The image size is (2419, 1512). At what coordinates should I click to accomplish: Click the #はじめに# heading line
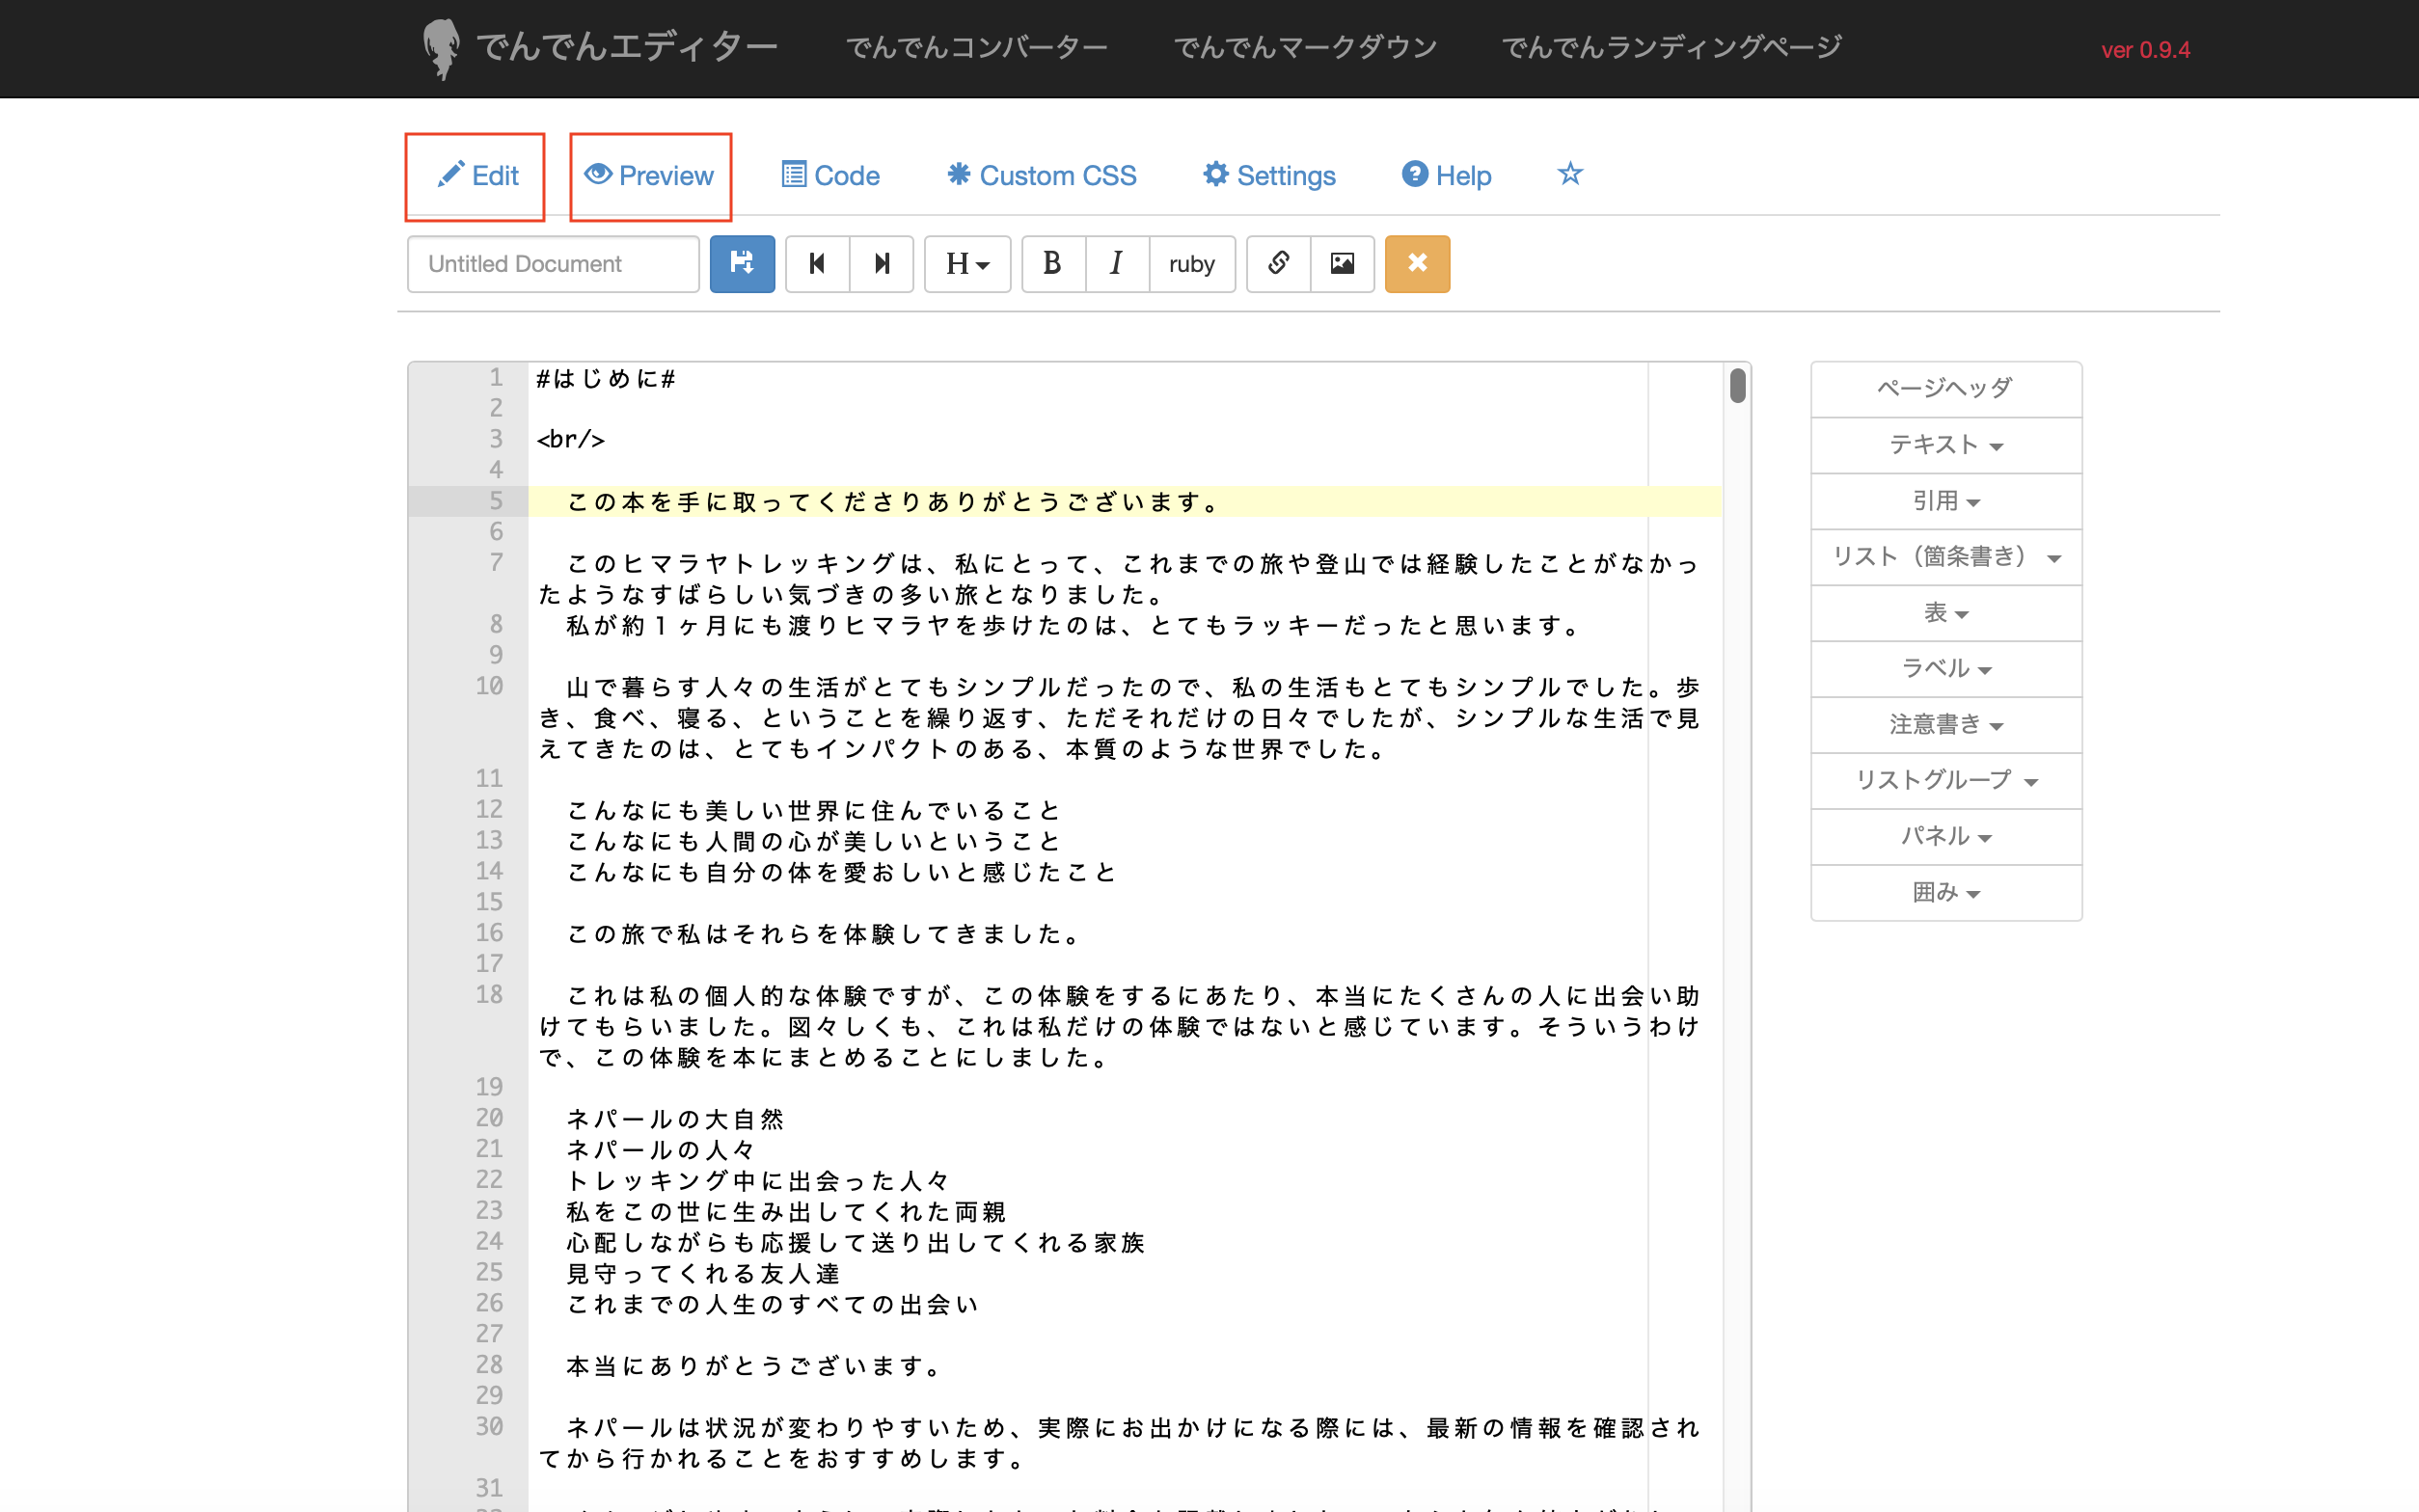click(x=606, y=379)
